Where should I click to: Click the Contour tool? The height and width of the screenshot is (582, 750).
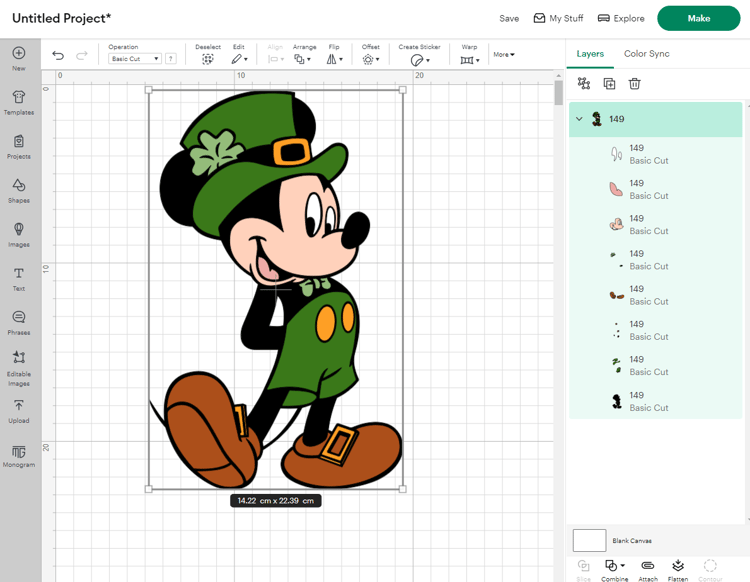coord(710,570)
